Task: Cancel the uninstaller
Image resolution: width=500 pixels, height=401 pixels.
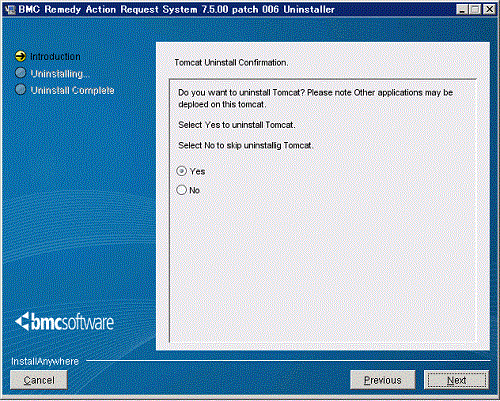Action: point(39,380)
